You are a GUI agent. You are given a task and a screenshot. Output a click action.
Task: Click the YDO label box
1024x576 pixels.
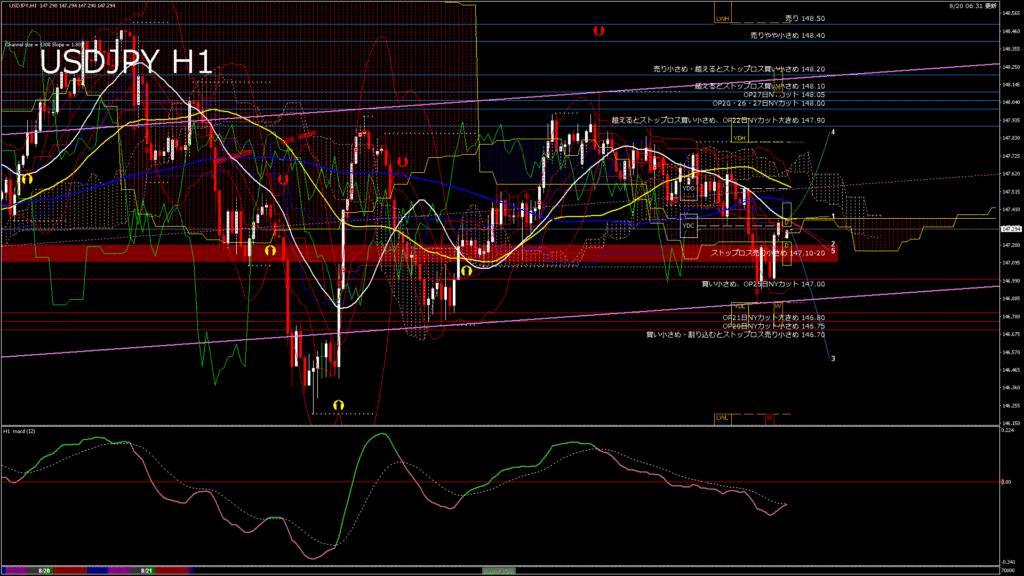(x=688, y=189)
